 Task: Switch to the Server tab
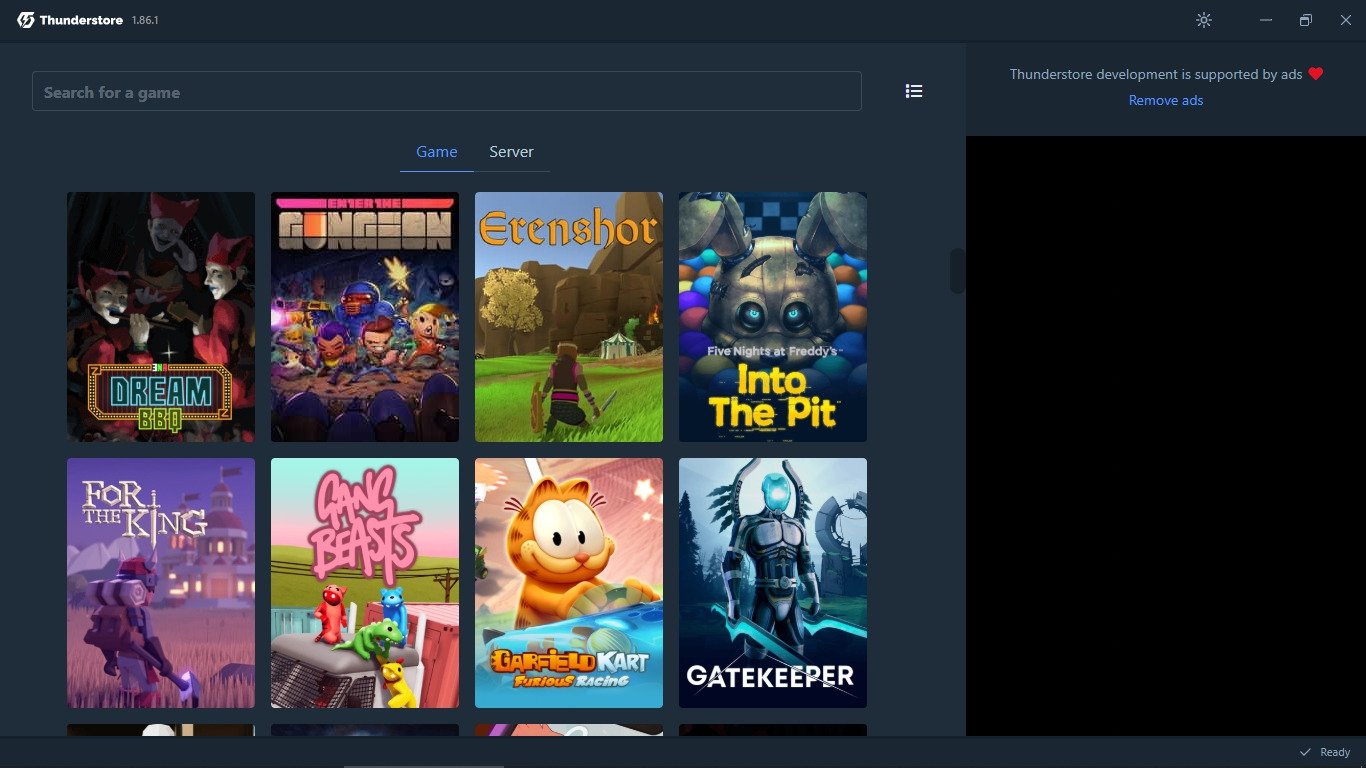(x=511, y=152)
